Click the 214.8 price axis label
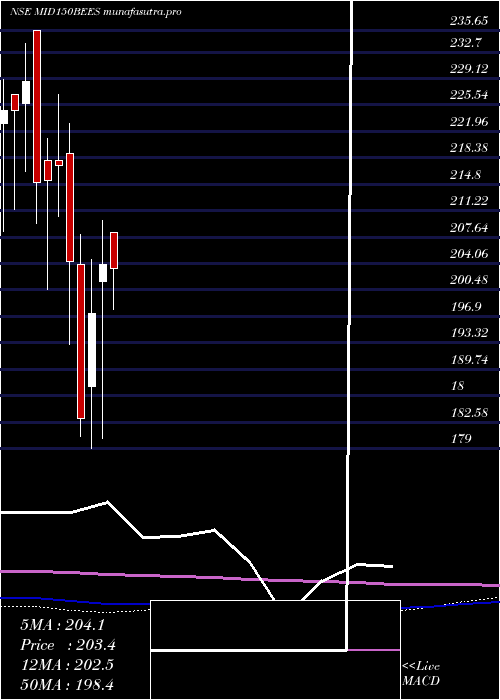This screenshot has width=500, height=700. [466, 175]
